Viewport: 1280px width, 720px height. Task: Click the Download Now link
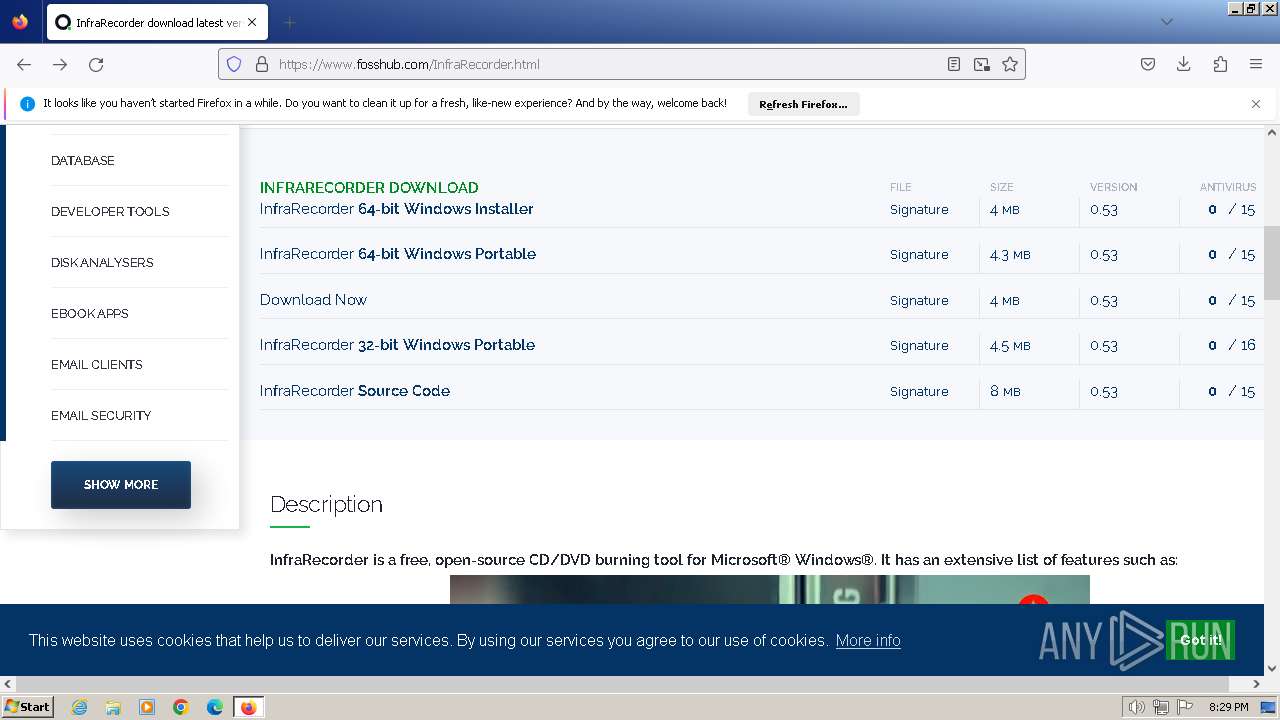[x=313, y=300]
